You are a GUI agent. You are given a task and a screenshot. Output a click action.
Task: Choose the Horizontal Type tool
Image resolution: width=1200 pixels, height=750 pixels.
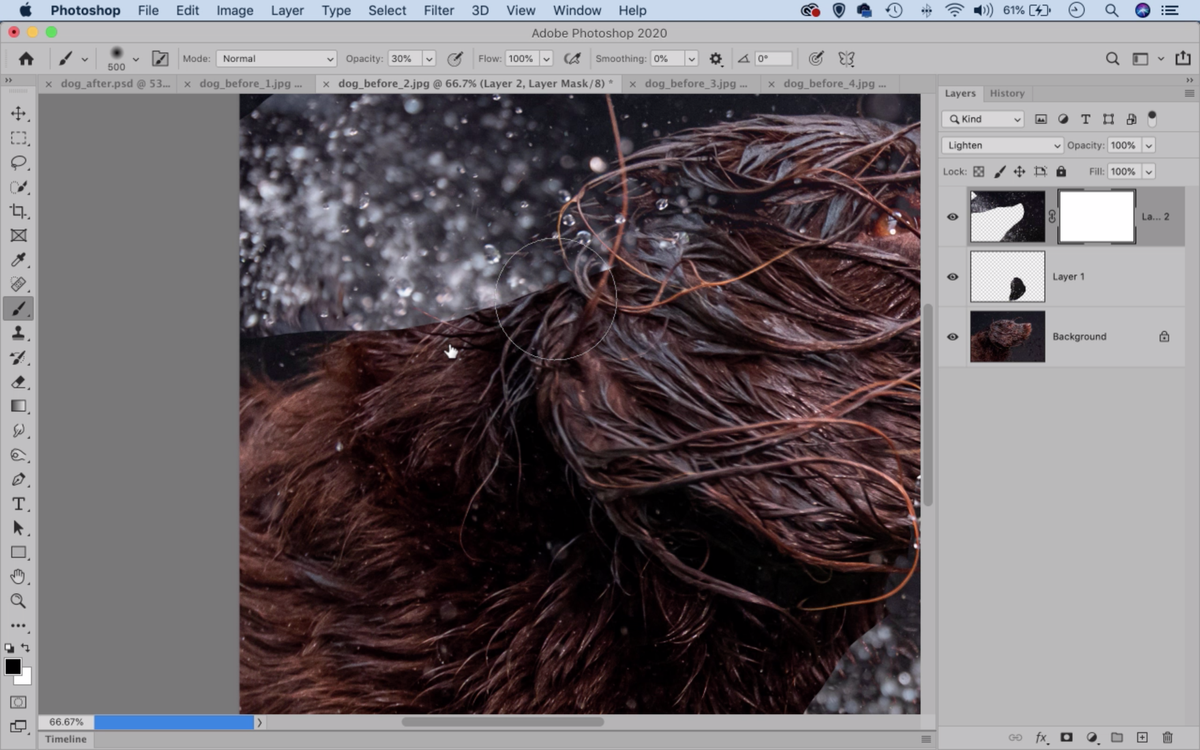pos(20,503)
